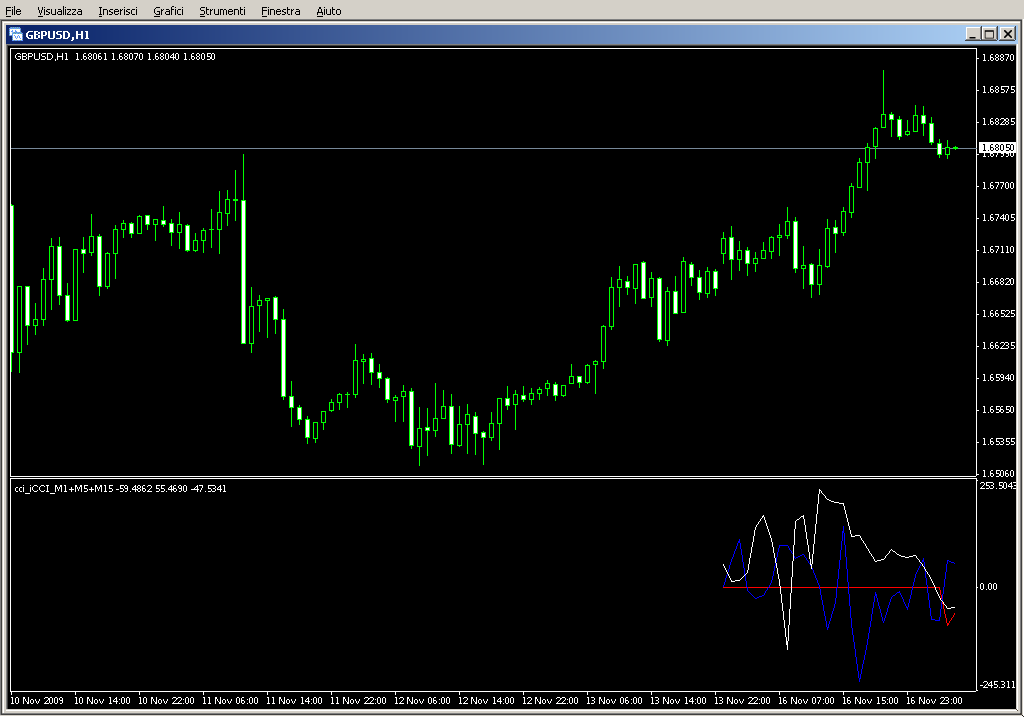Click the divider between chart and indicator
The height and width of the screenshot is (717, 1024).
pyautogui.click(x=490, y=477)
